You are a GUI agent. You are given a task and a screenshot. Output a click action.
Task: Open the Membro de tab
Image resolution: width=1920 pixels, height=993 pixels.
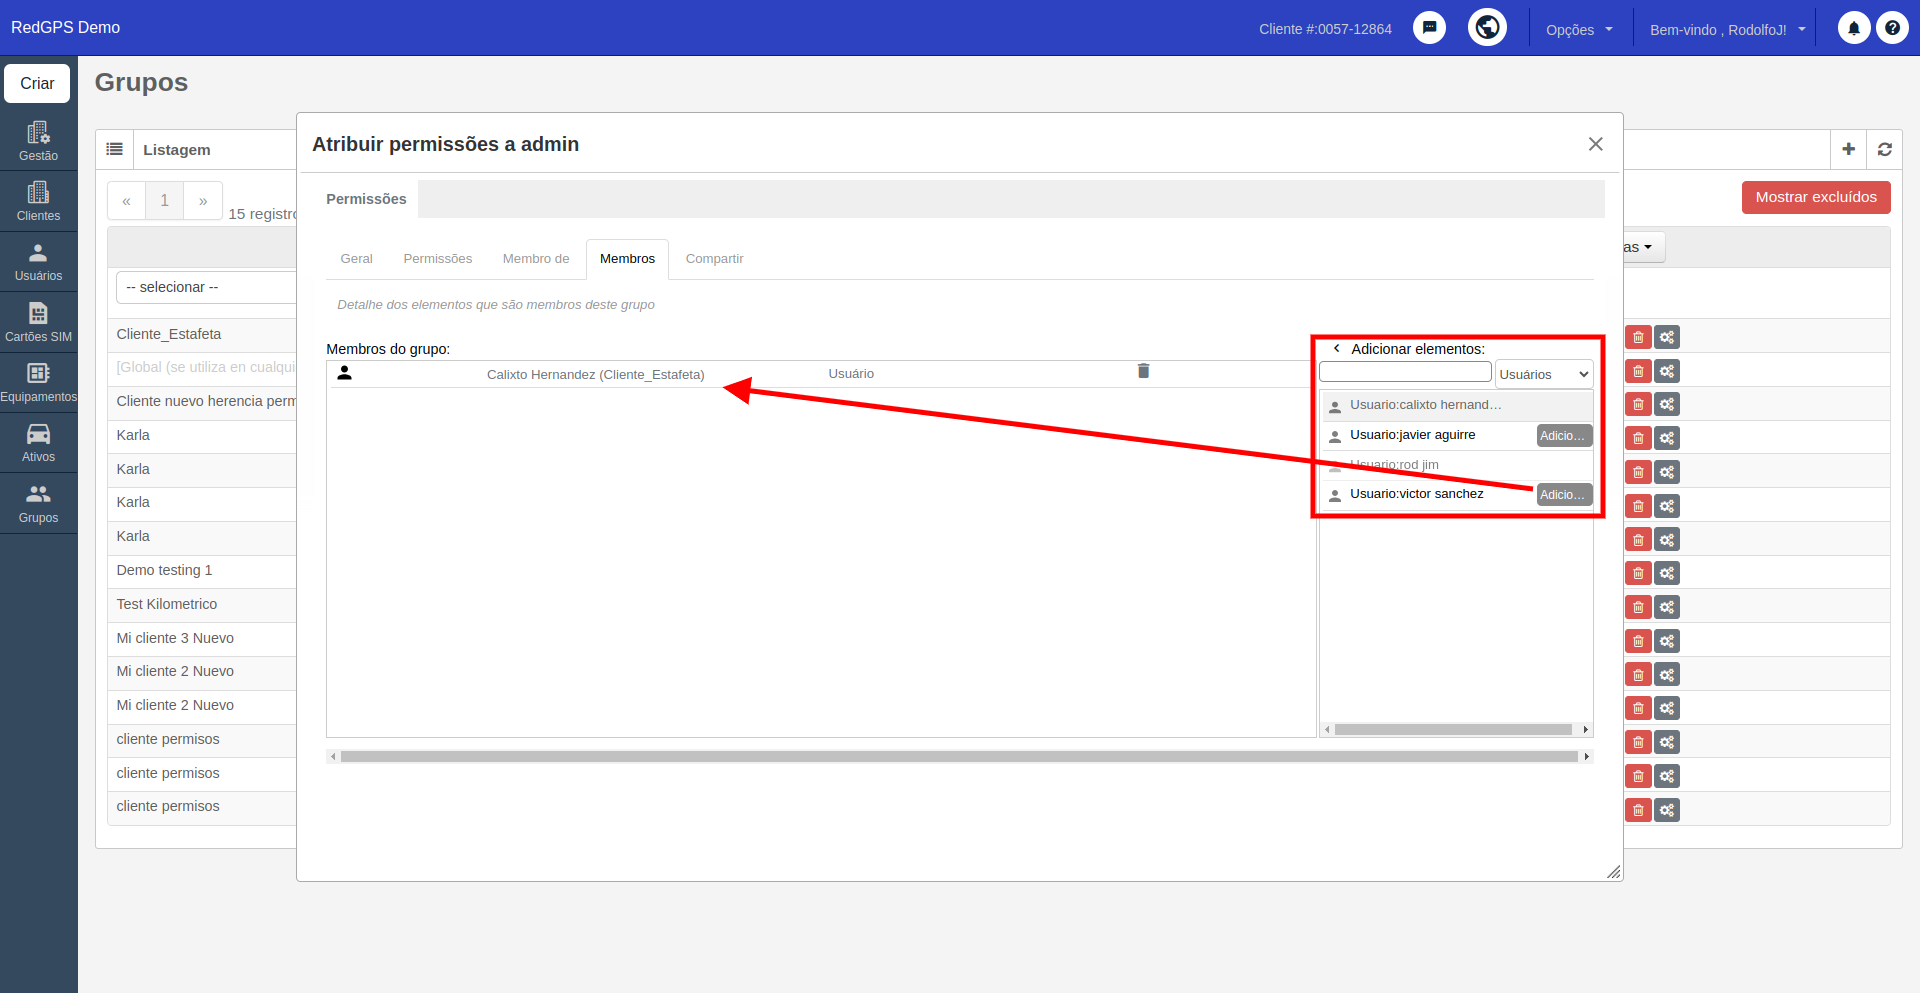[x=535, y=258]
